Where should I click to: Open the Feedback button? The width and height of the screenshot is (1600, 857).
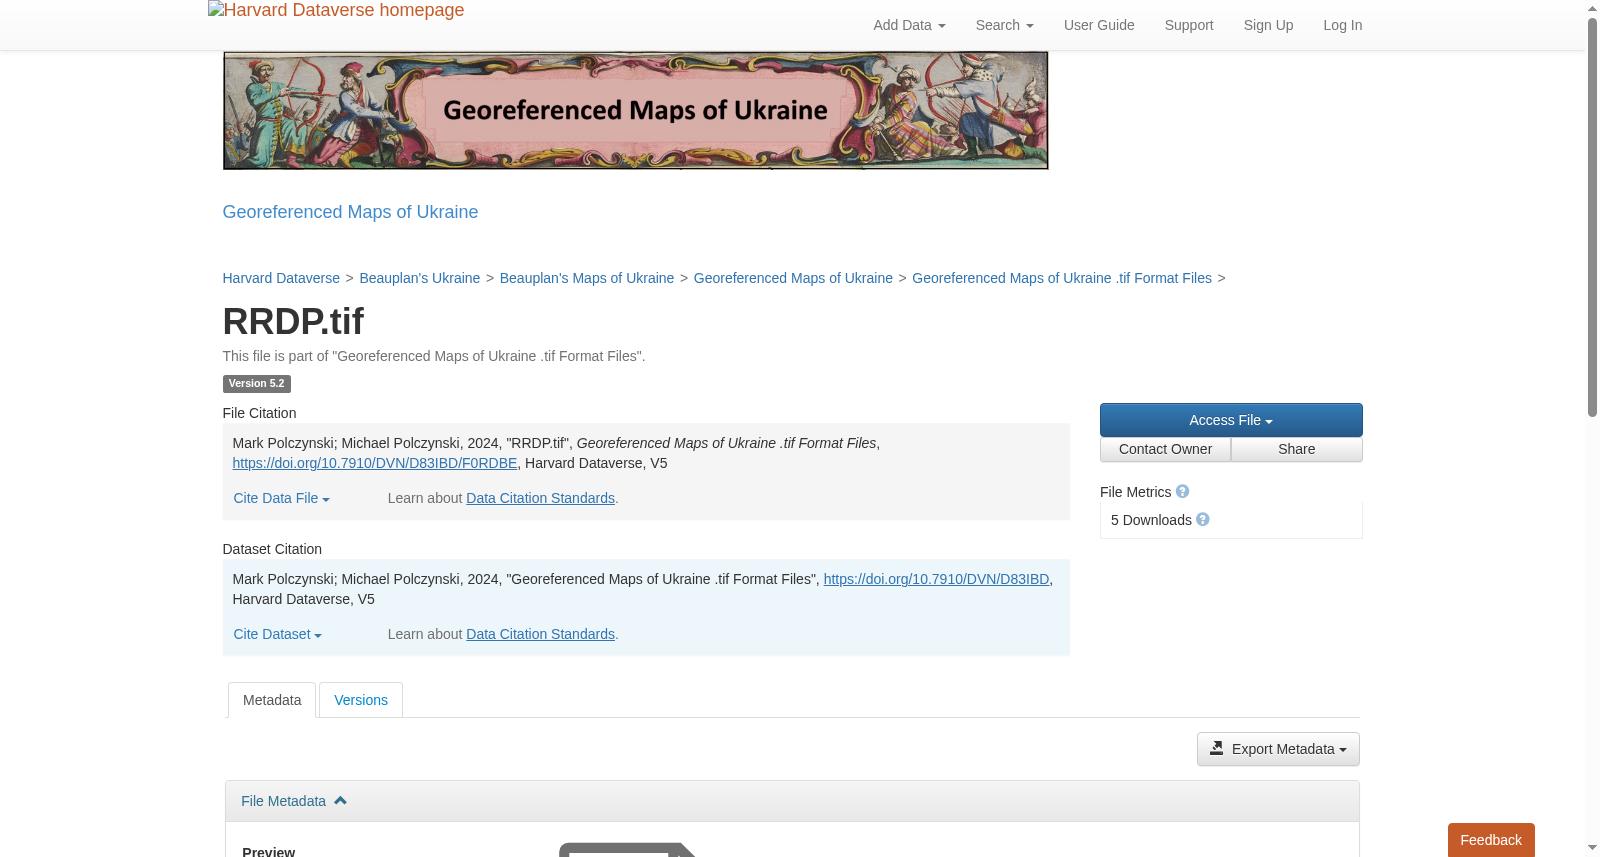1491,840
